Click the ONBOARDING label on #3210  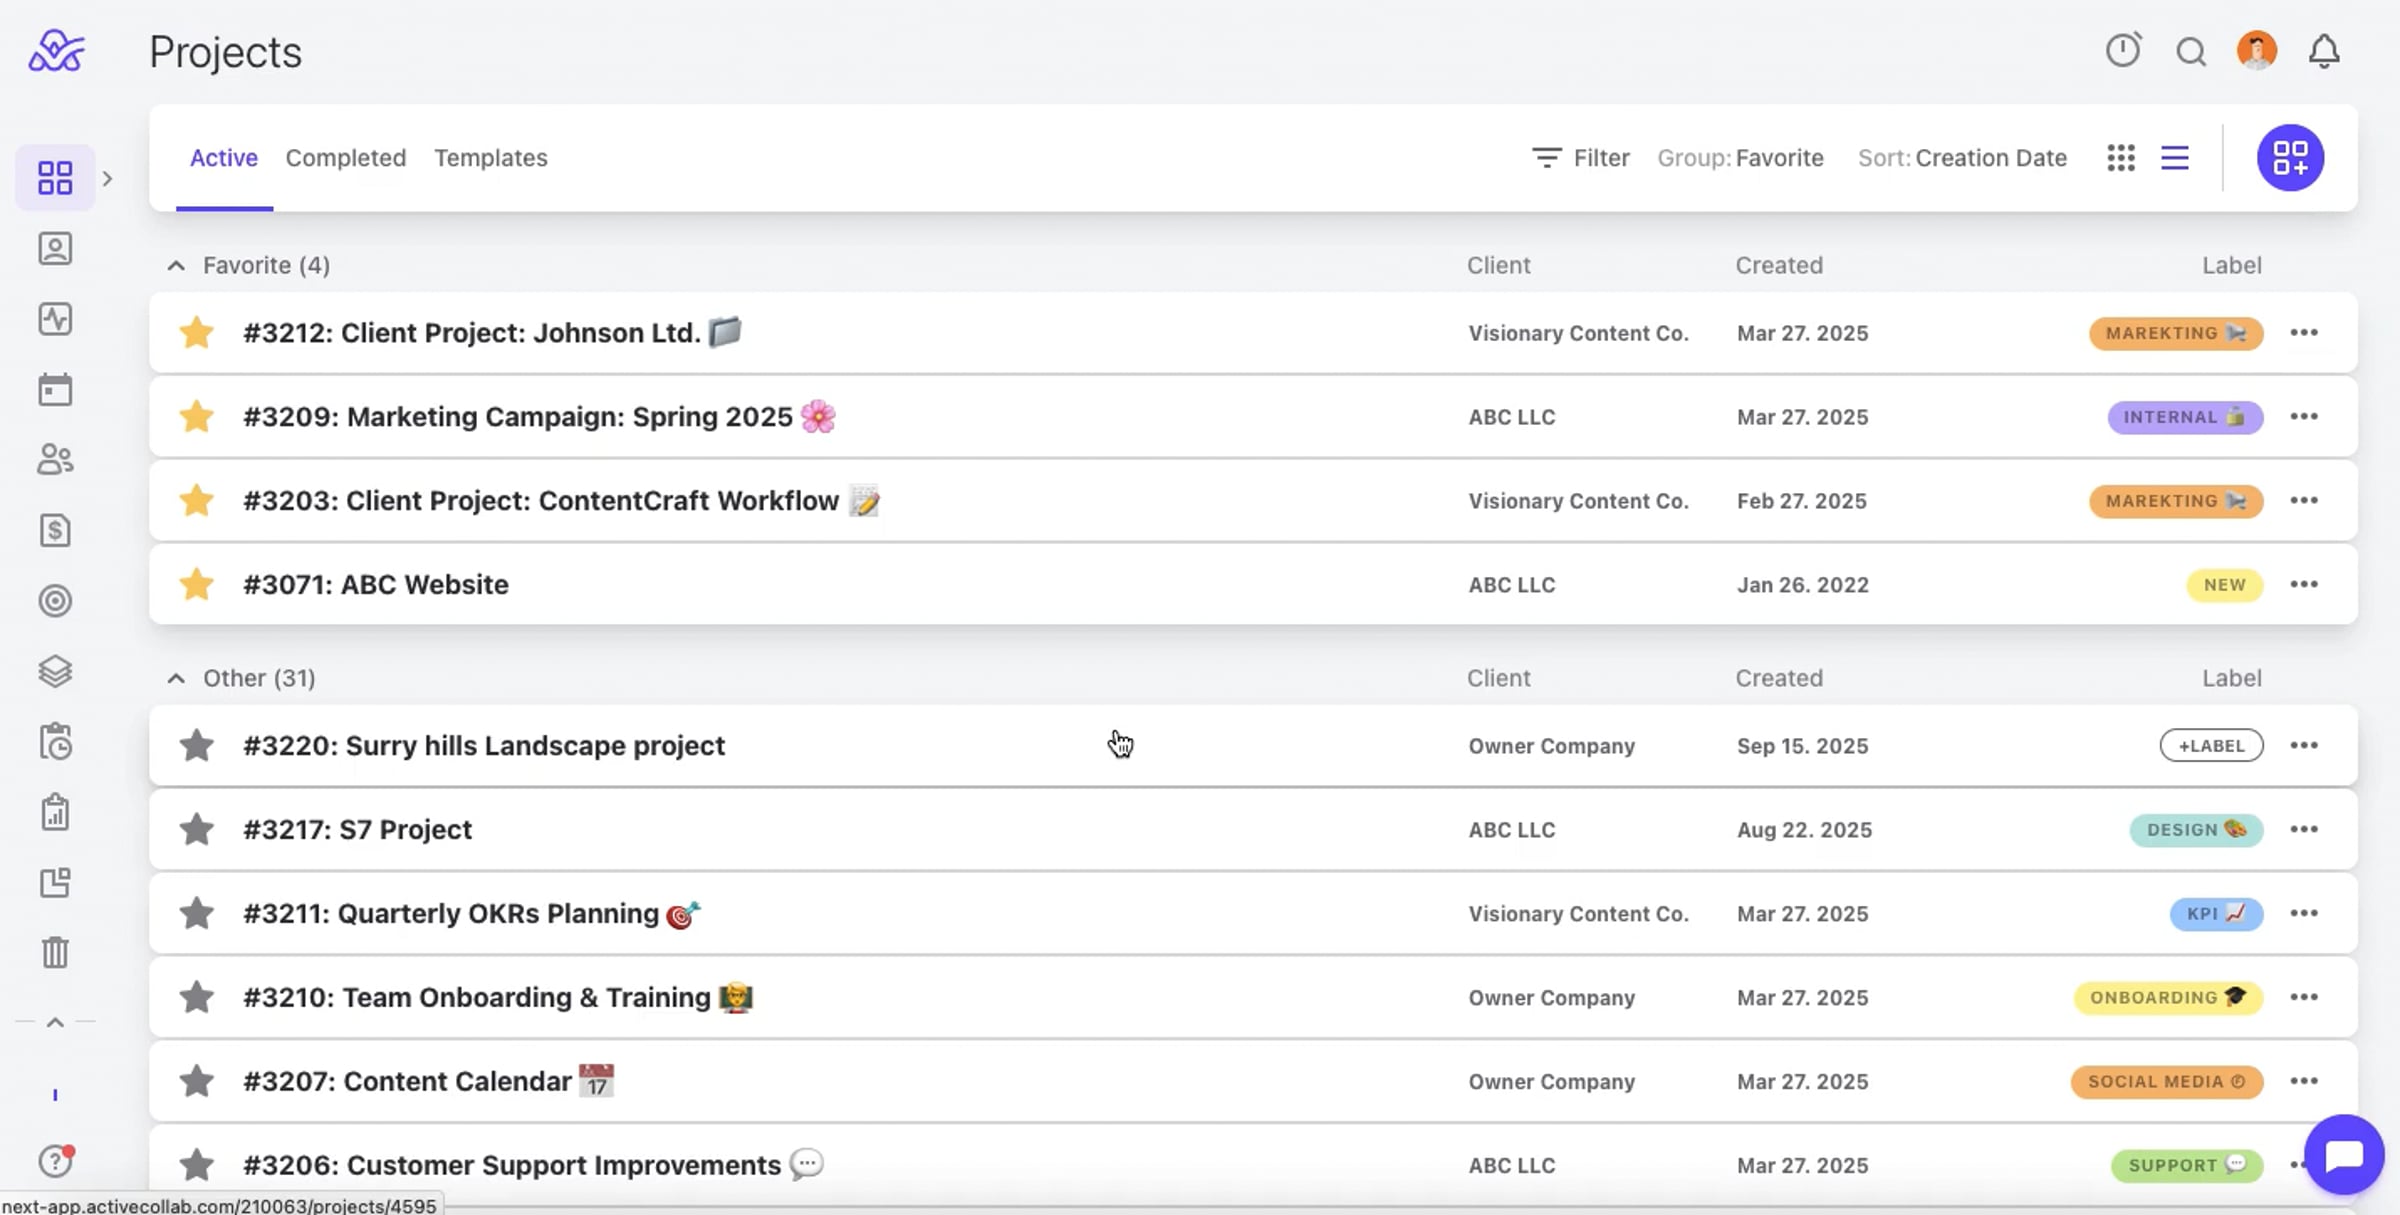(2168, 998)
